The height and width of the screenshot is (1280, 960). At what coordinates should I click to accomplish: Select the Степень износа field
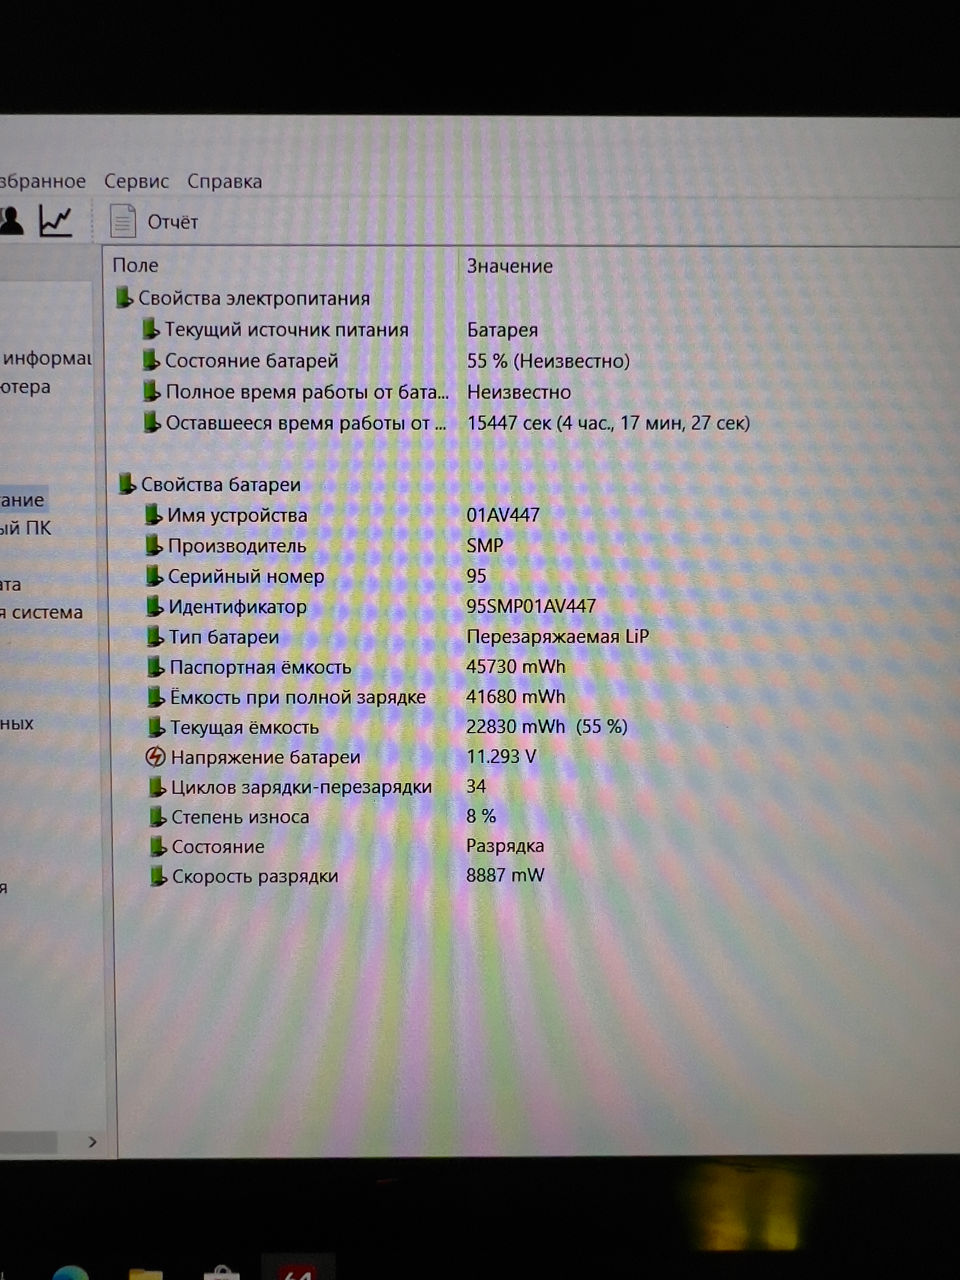click(x=240, y=817)
